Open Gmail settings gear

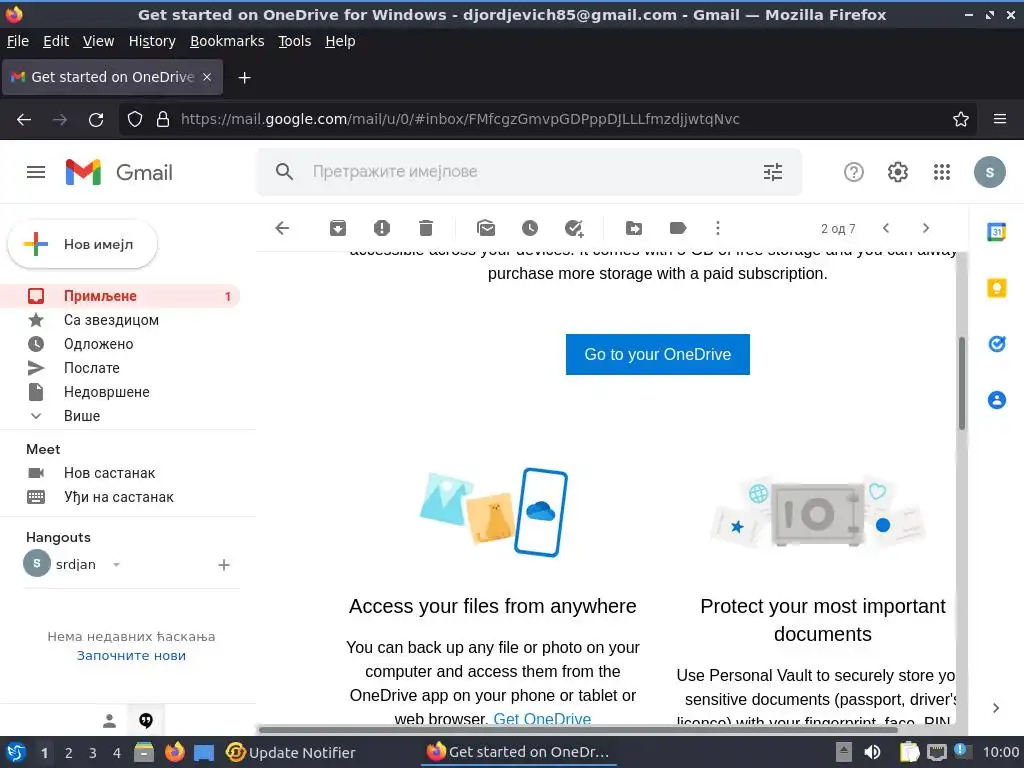[x=897, y=172]
